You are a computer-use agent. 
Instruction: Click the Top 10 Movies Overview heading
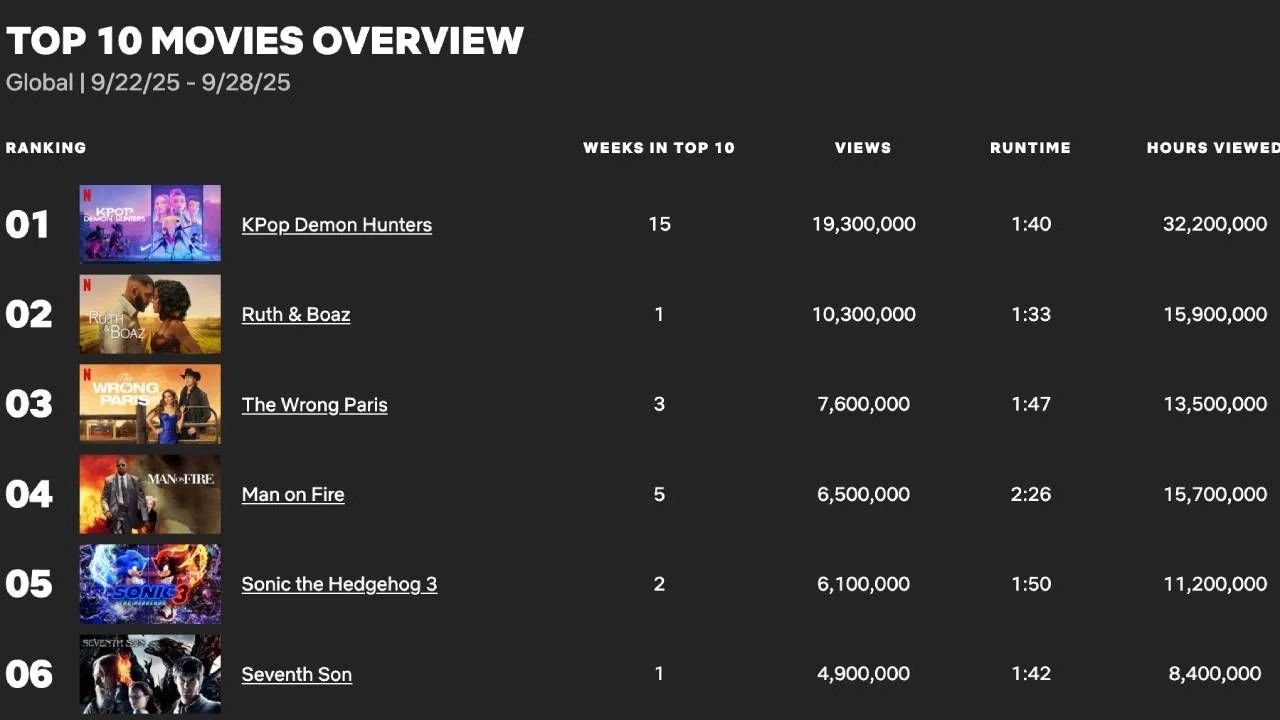click(265, 41)
